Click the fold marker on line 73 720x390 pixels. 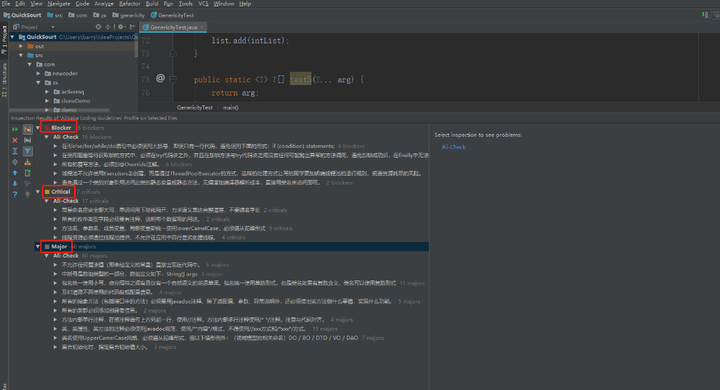[x=173, y=53]
